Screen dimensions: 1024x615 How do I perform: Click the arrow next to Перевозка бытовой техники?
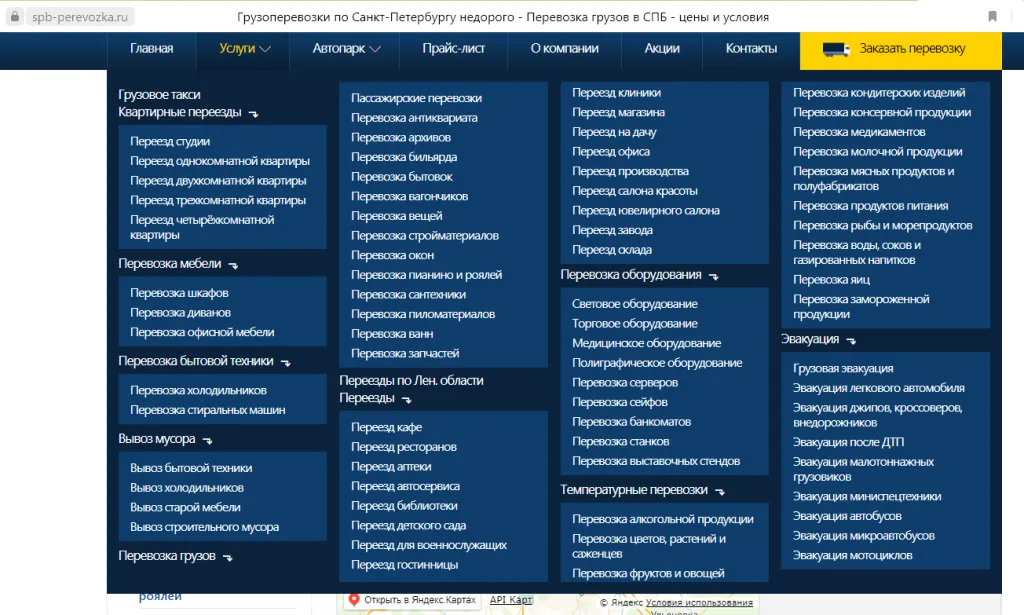point(285,363)
